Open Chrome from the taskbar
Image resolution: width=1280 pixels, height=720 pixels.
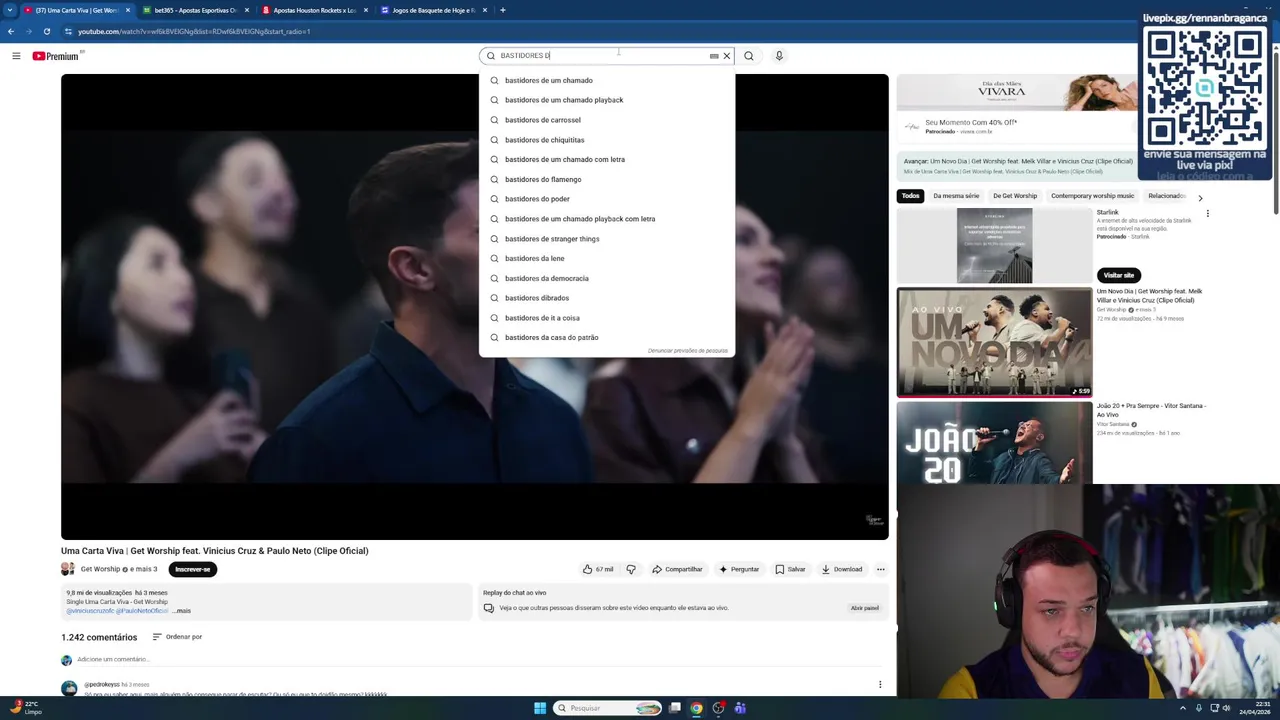tap(696, 708)
